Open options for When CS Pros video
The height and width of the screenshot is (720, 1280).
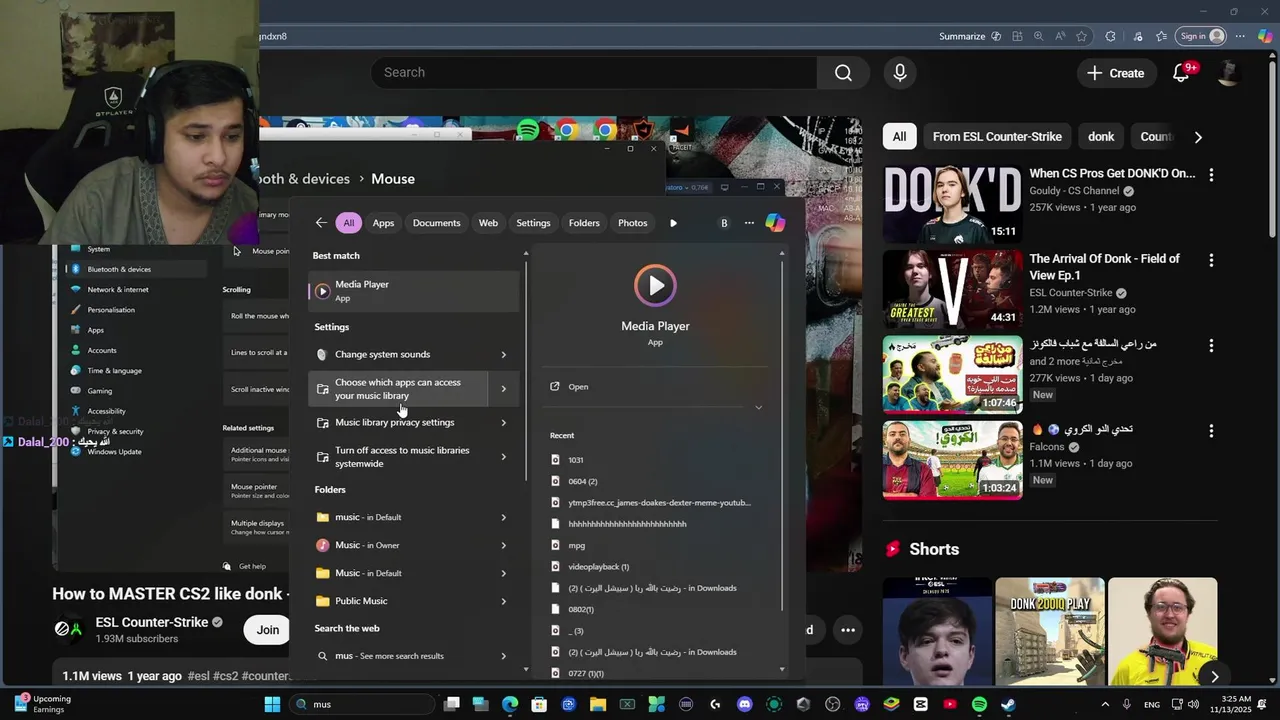[1211, 174]
